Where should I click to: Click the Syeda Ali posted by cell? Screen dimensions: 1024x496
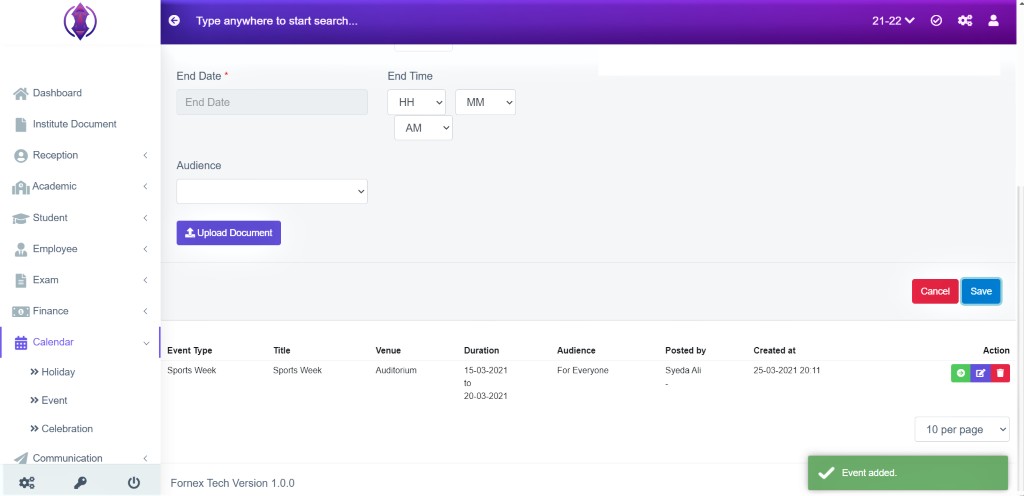coord(683,371)
